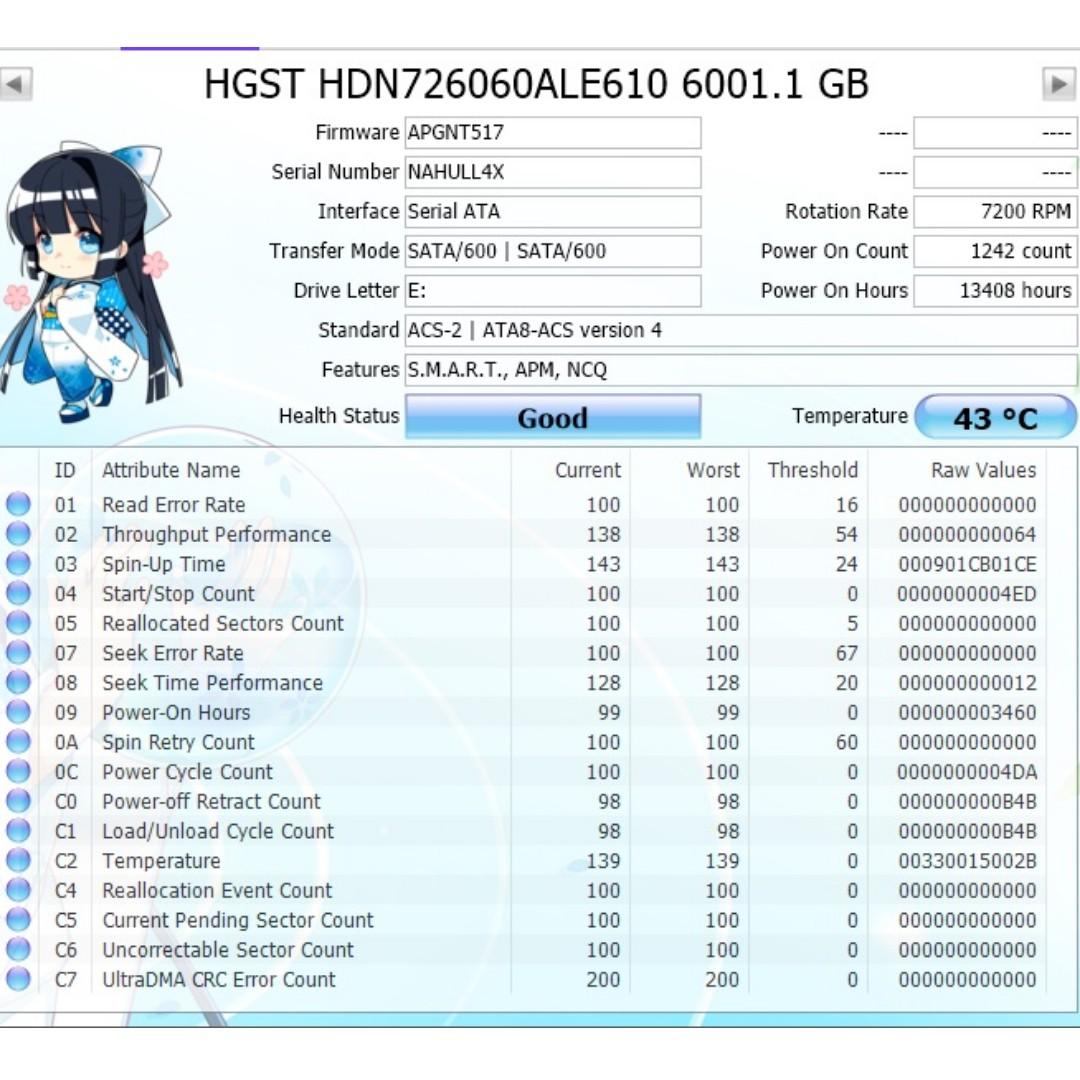Click the Threshold column header
The height and width of the screenshot is (1080, 1080).
[x=812, y=470]
